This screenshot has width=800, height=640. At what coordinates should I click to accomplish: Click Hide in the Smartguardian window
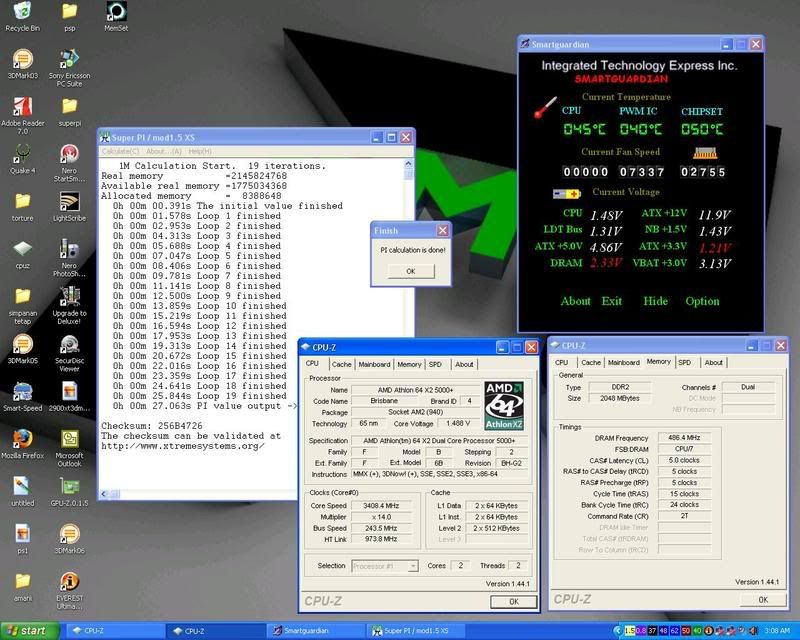coord(655,301)
